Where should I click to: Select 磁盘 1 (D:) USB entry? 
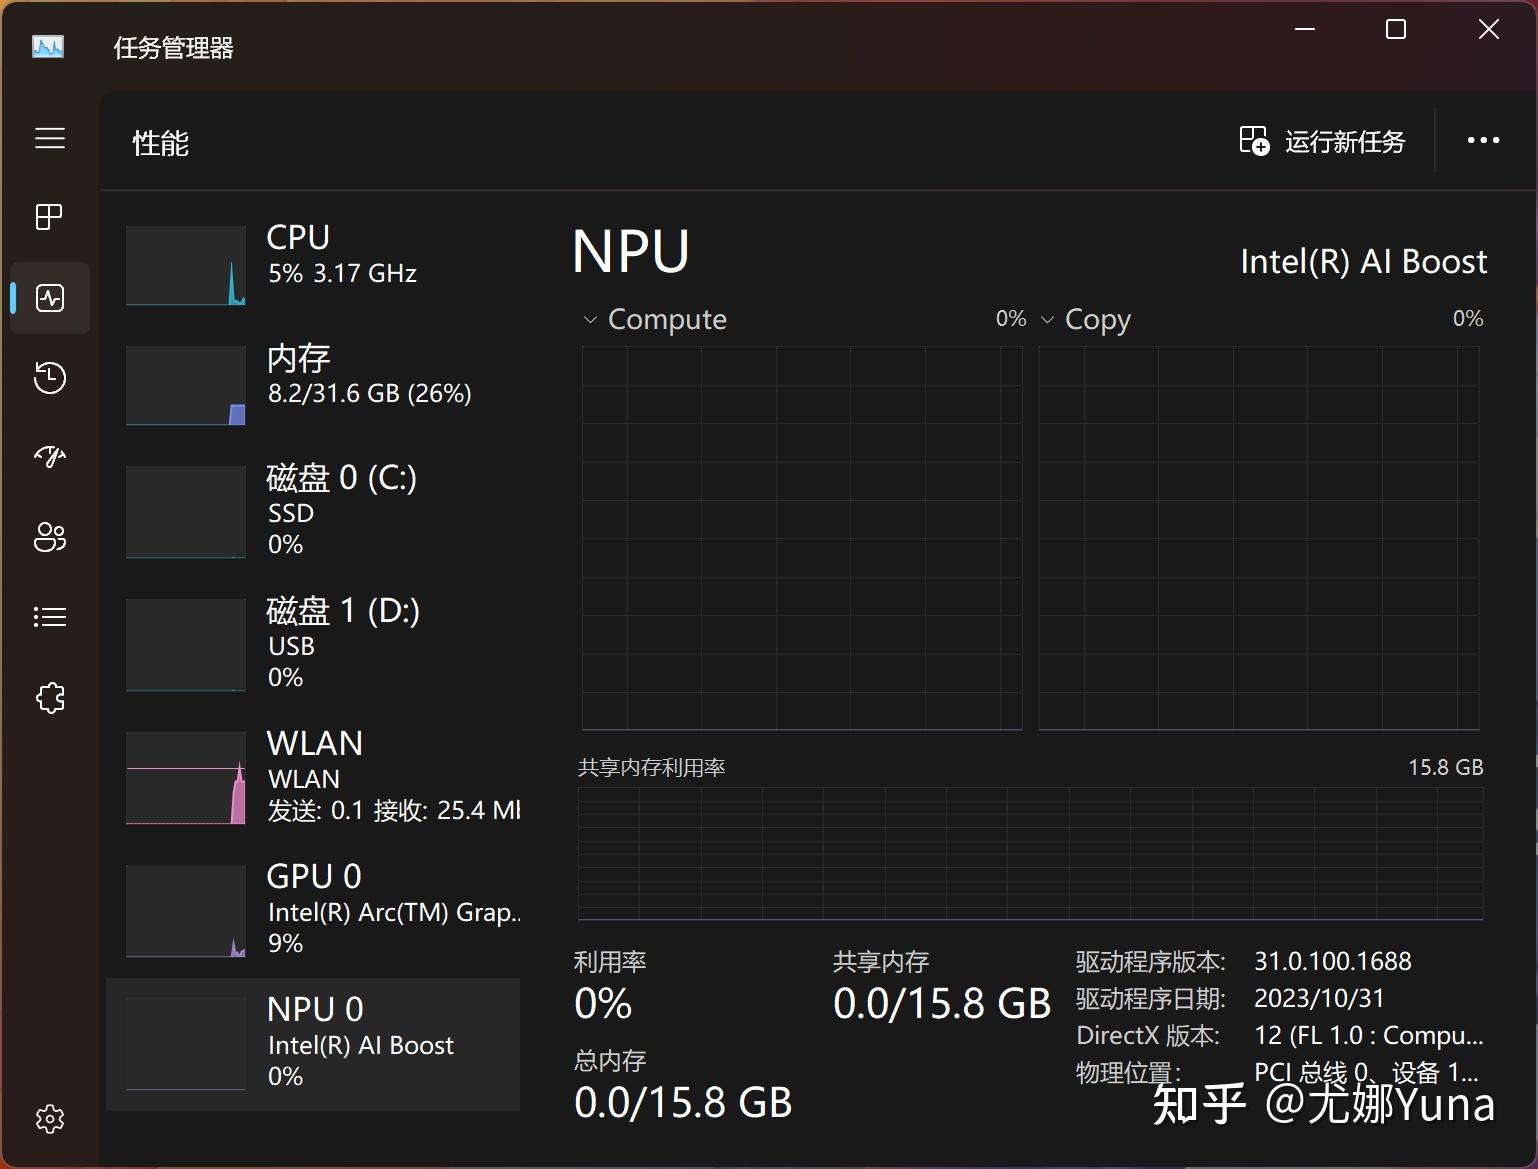(x=313, y=644)
